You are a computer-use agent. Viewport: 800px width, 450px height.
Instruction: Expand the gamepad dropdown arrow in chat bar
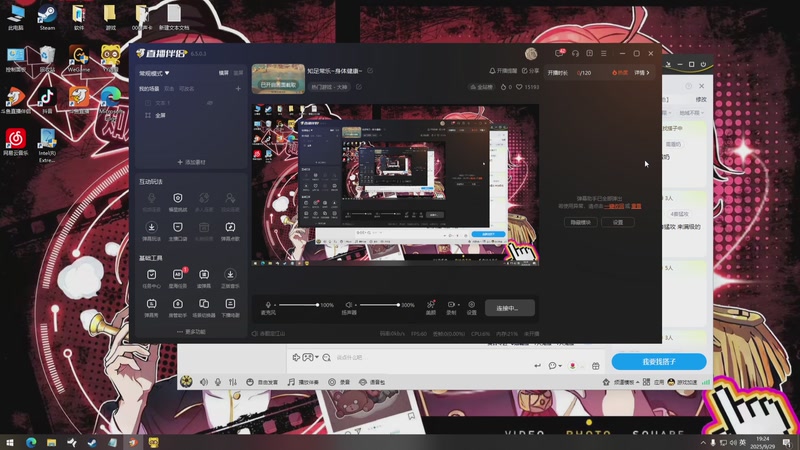(316, 357)
